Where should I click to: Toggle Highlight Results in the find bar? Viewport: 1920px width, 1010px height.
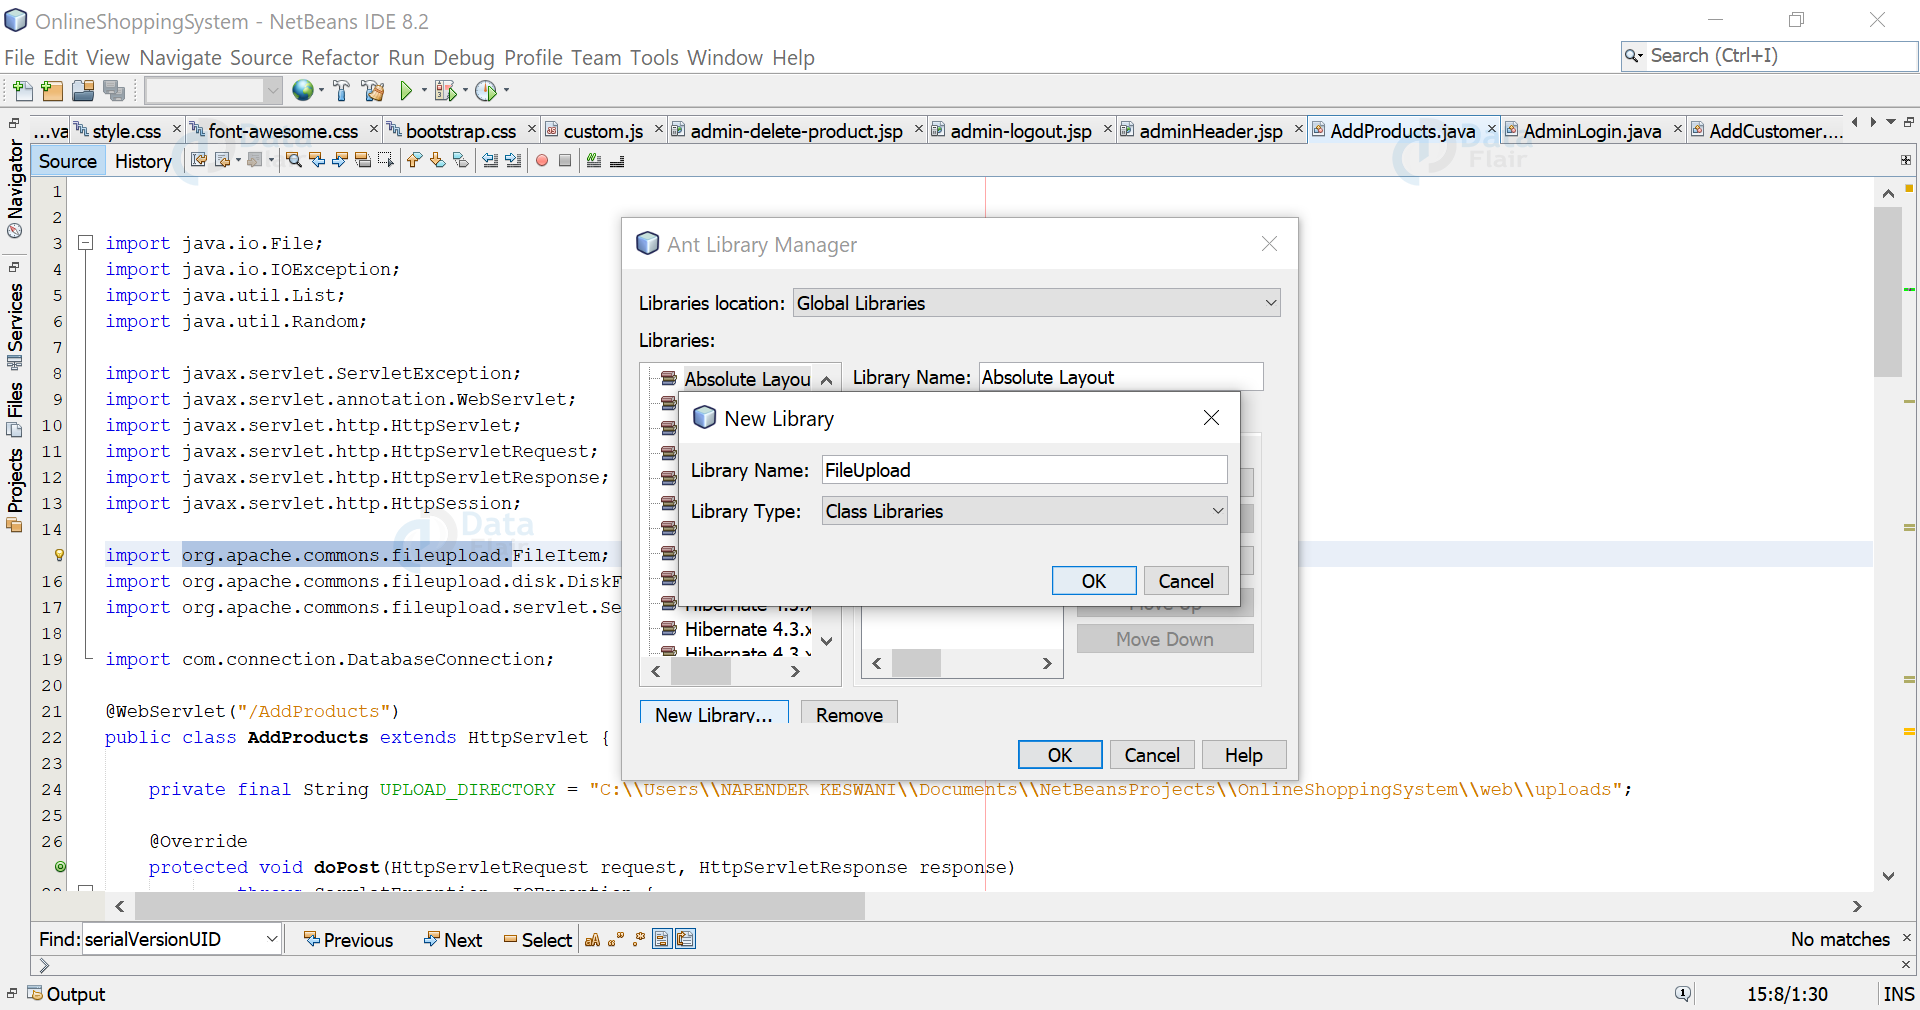click(662, 939)
